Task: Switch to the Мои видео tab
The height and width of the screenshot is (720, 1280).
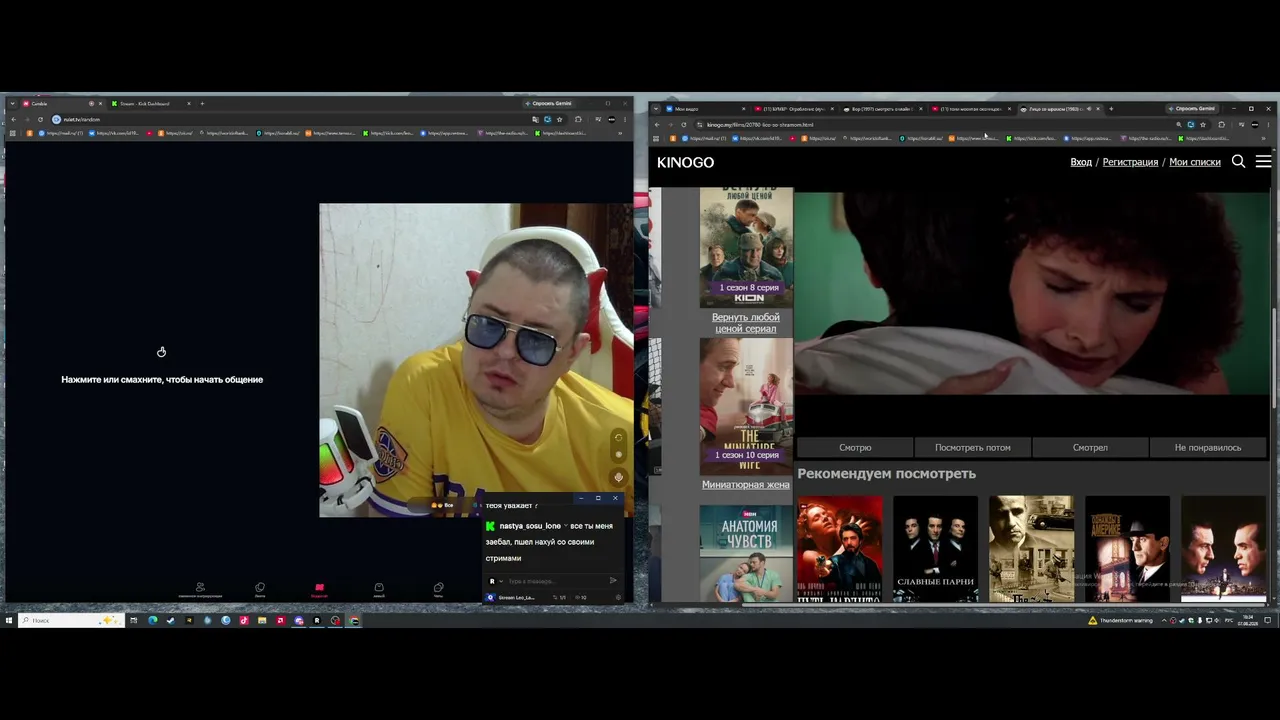Action: coord(706,109)
